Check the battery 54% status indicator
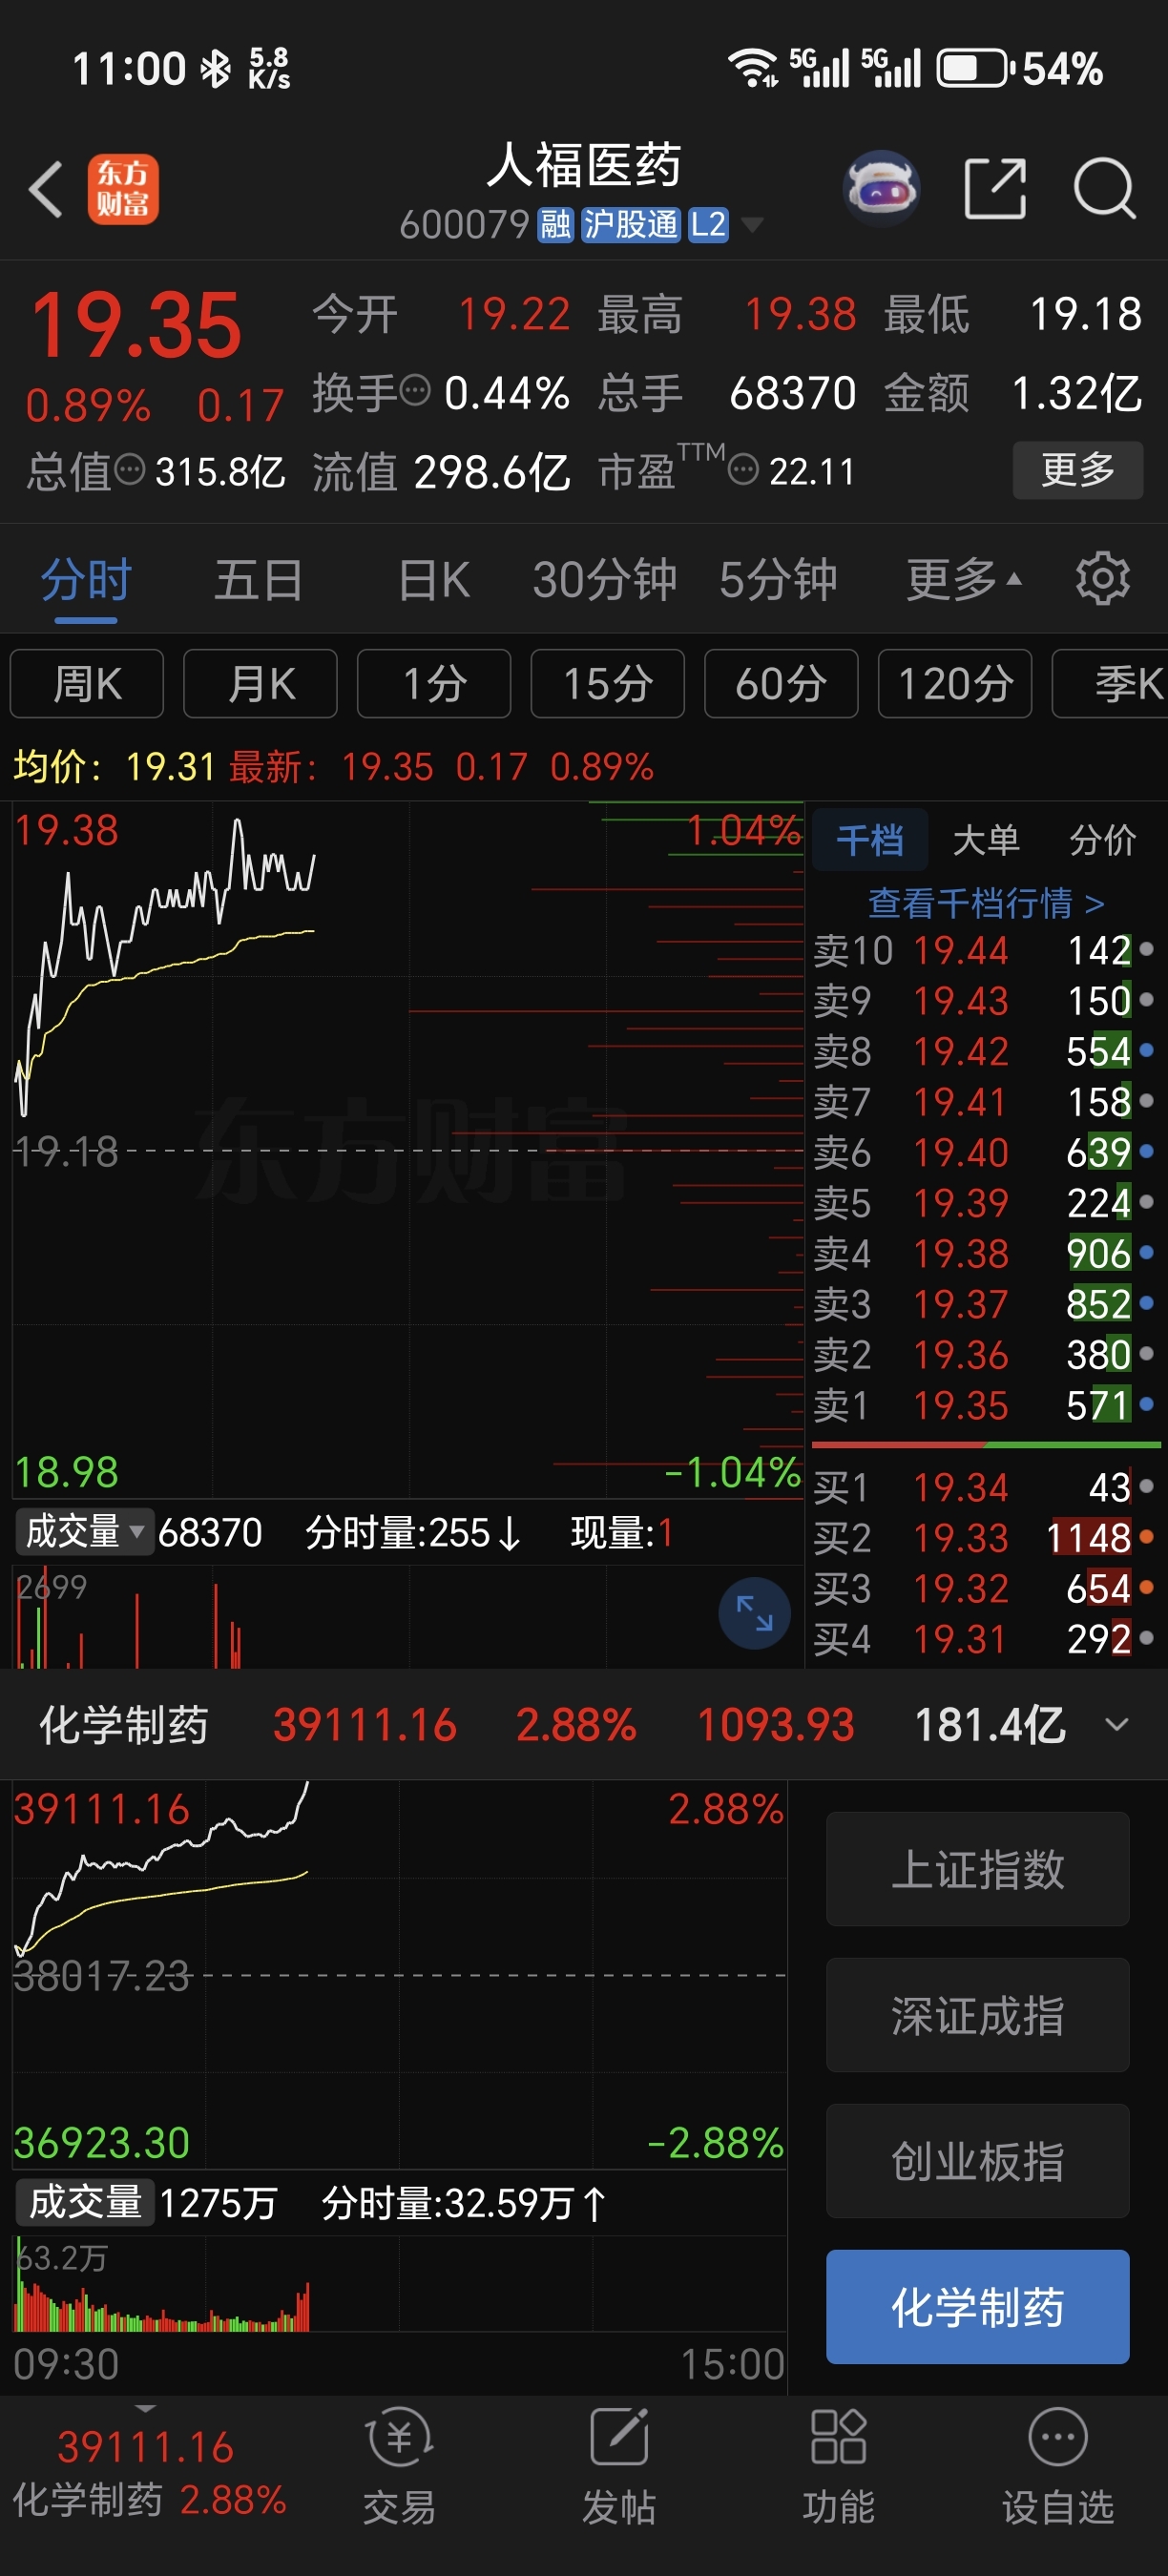1168x2576 pixels. [1020, 68]
